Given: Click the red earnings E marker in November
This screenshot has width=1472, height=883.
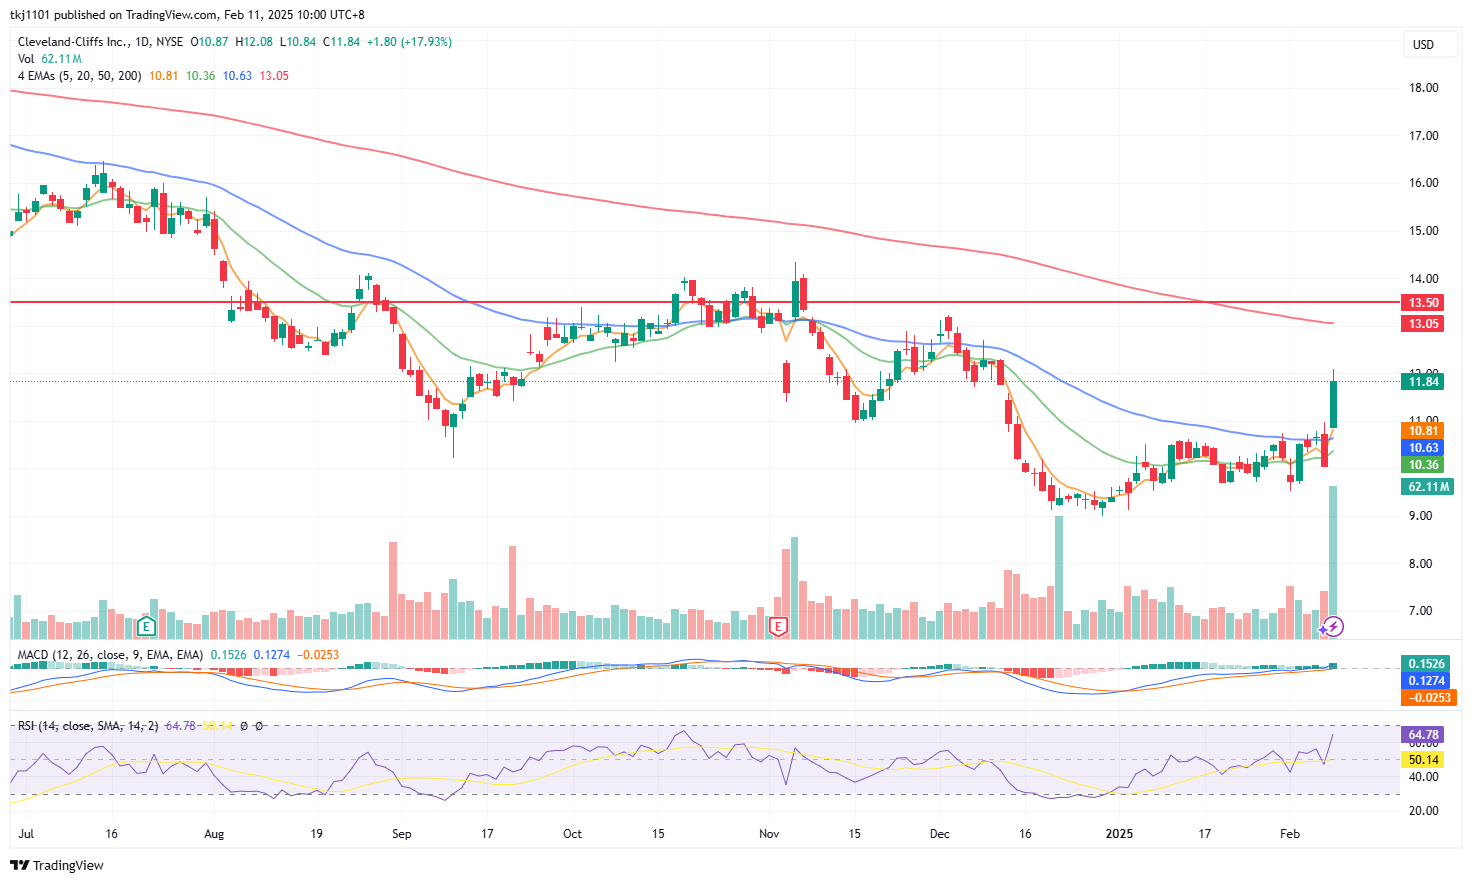Looking at the screenshot, I should pyautogui.click(x=778, y=627).
